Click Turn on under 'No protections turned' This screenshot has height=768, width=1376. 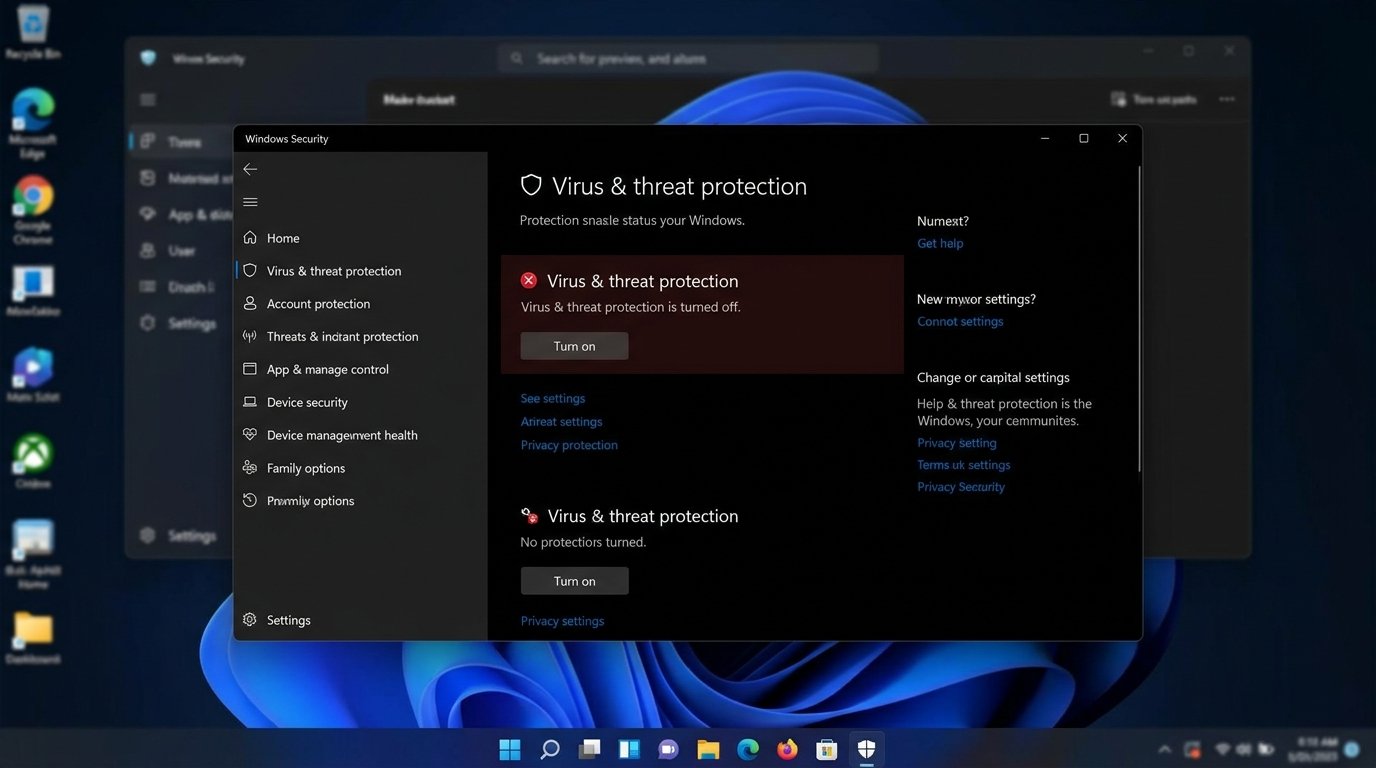point(574,581)
